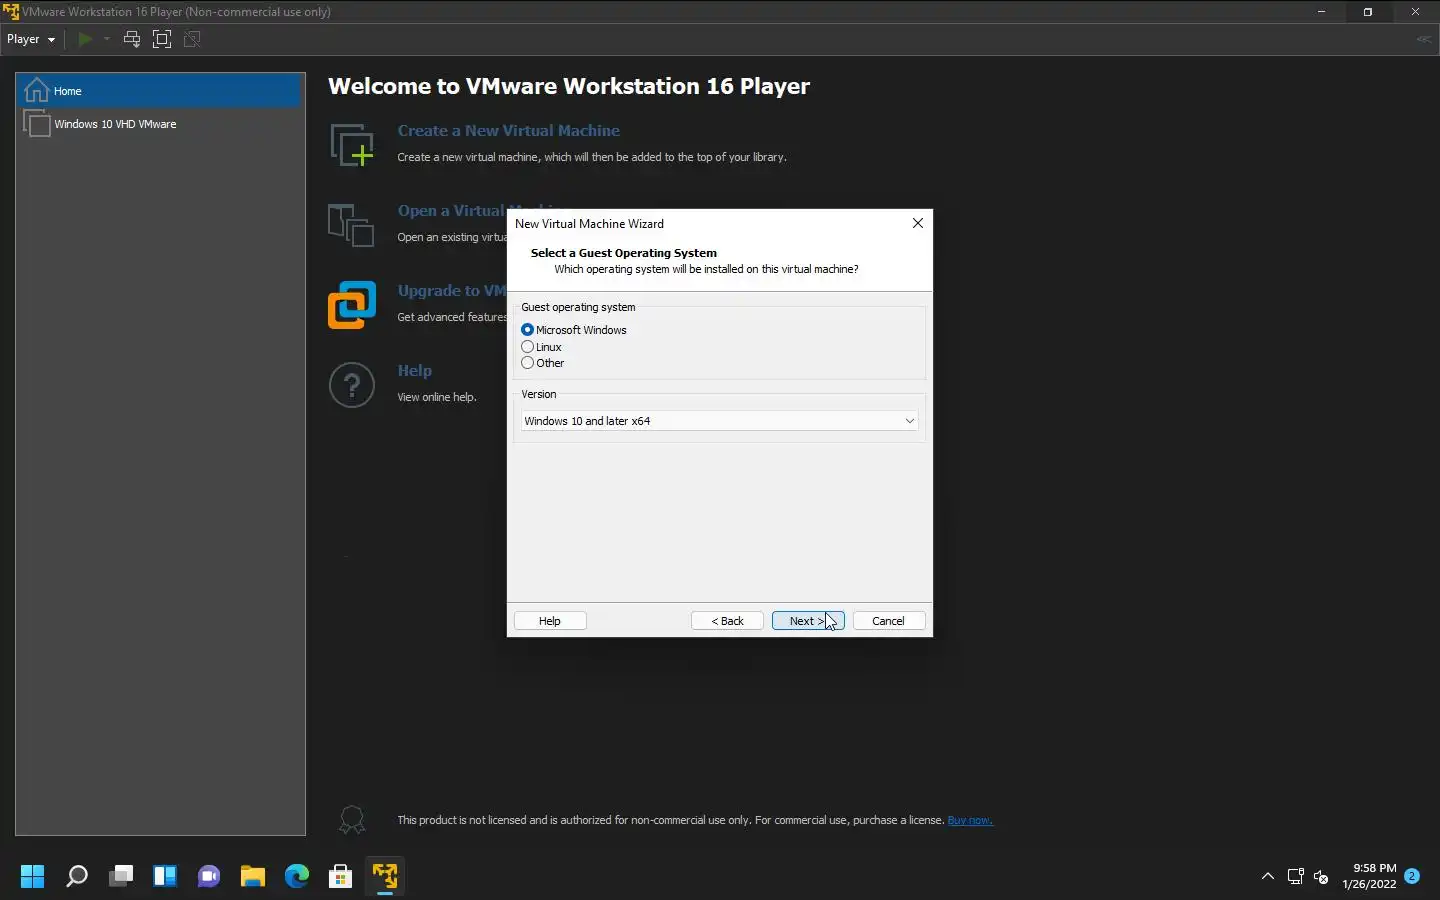
Task: Select Microsoft Windows radio button
Action: point(527,330)
